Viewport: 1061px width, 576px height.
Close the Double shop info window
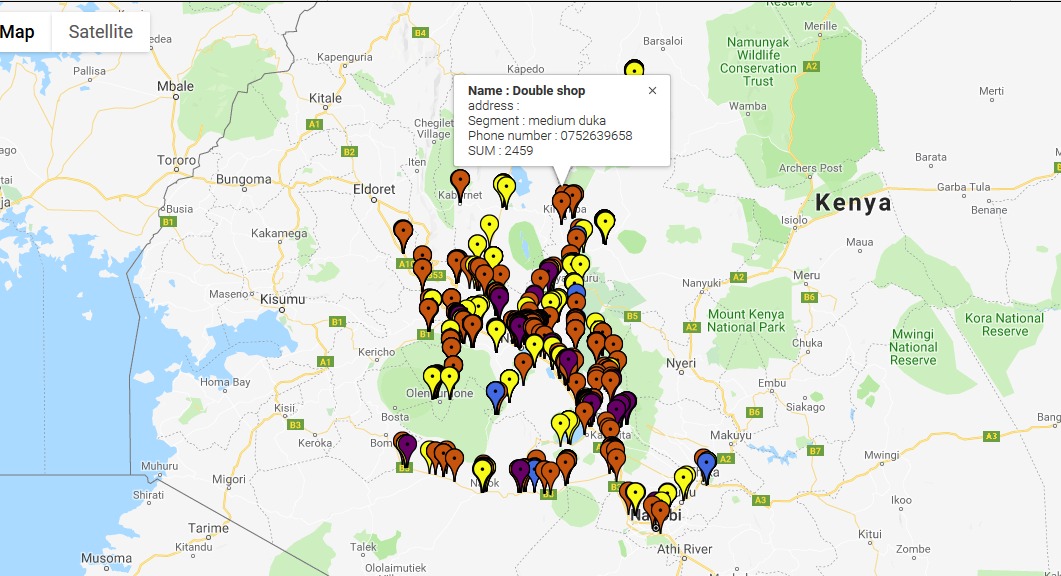click(x=652, y=91)
